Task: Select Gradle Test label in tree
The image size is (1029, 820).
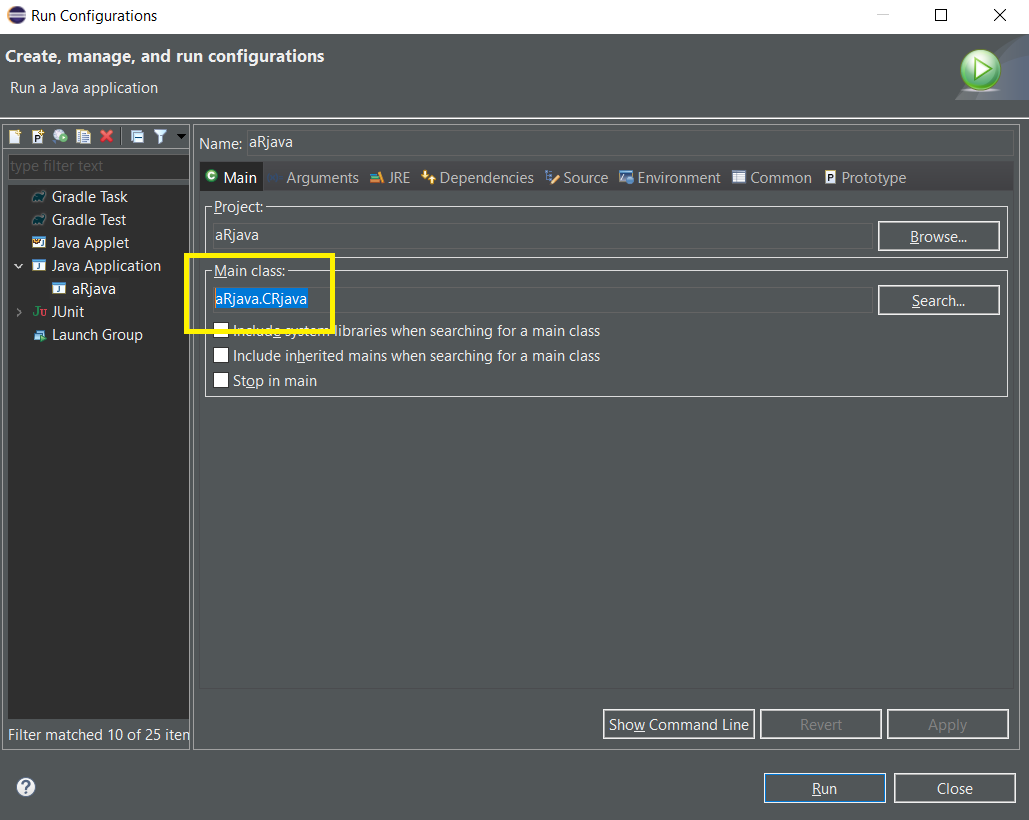Action: pyautogui.click(x=89, y=220)
